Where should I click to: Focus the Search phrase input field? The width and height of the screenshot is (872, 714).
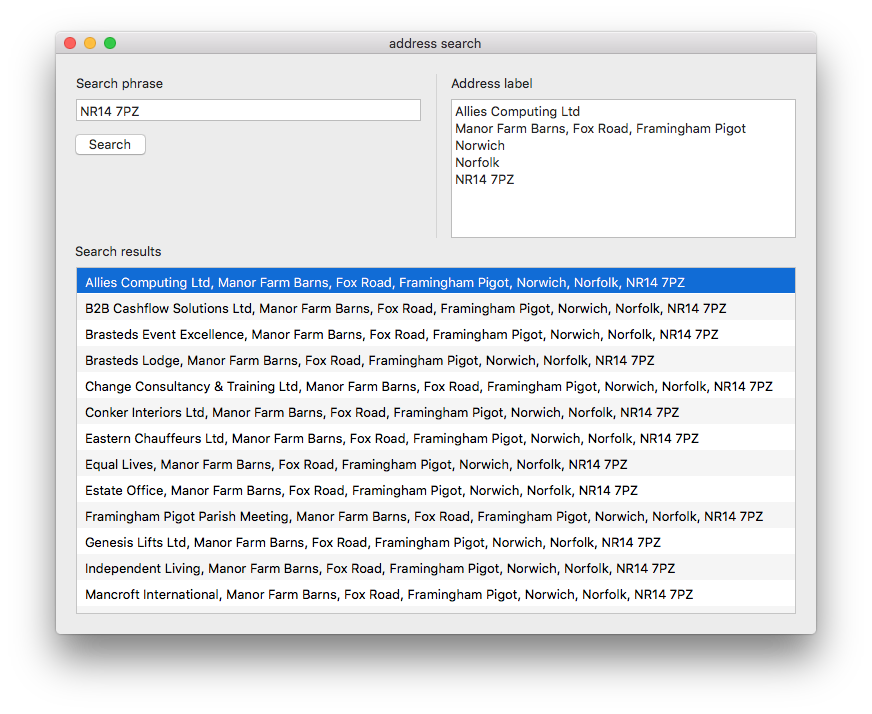[x=248, y=111]
